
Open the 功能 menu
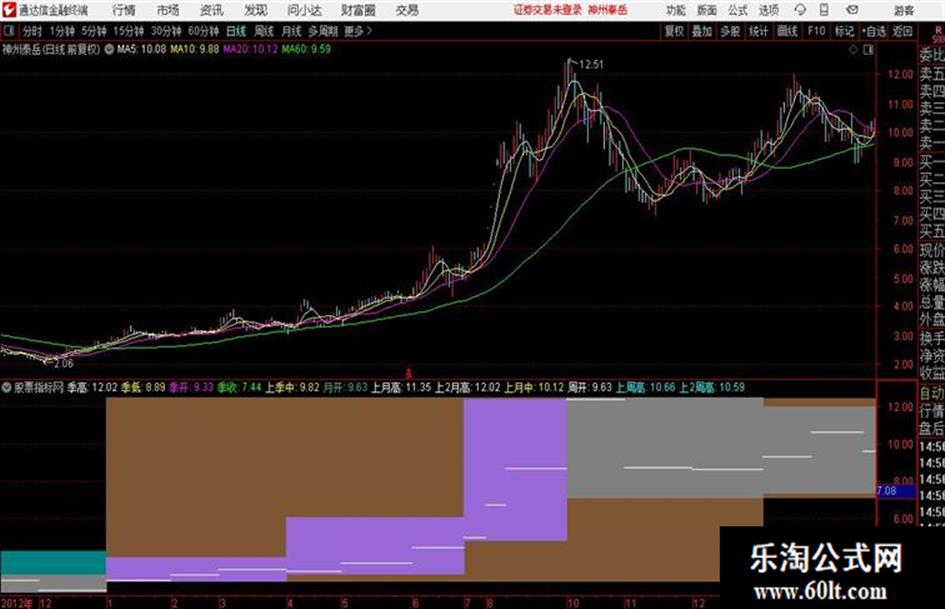(x=676, y=10)
